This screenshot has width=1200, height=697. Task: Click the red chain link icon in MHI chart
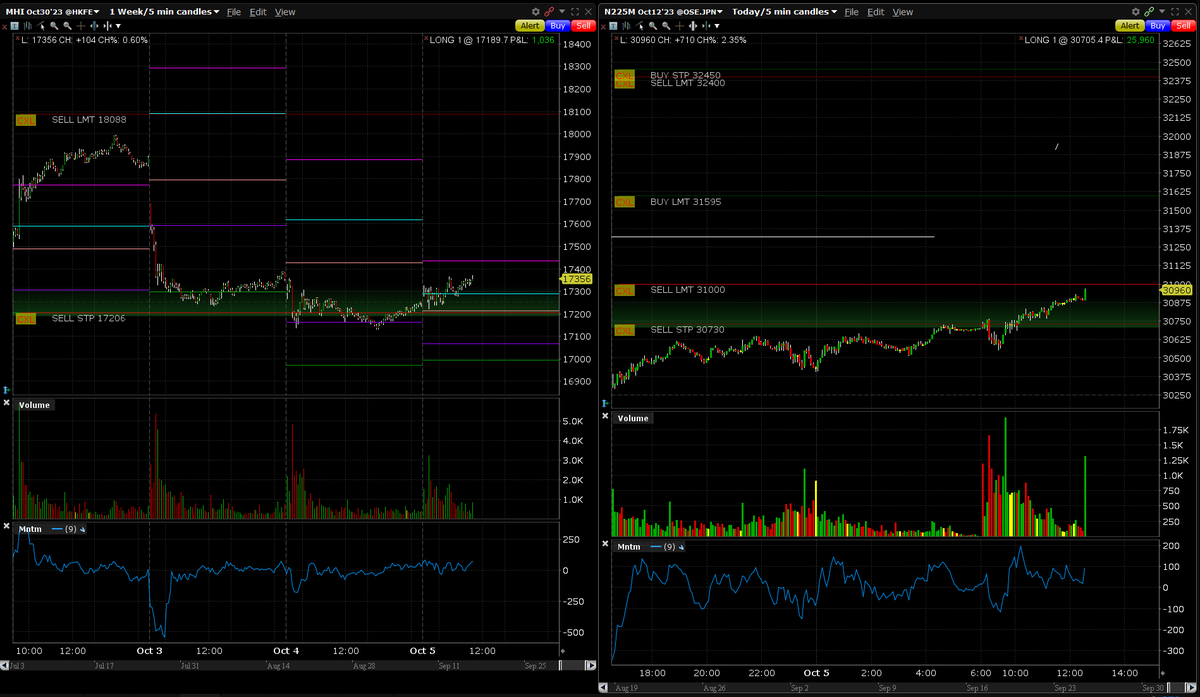tap(549, 11)
